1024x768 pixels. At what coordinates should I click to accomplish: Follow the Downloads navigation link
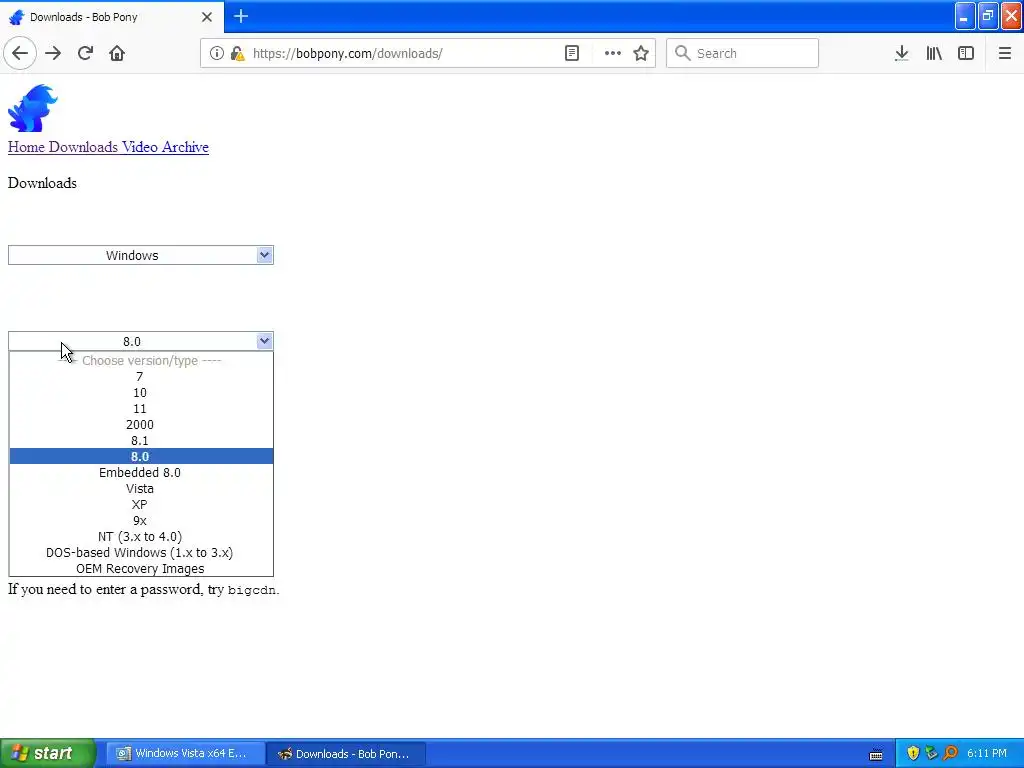click(x=83, y=147)
